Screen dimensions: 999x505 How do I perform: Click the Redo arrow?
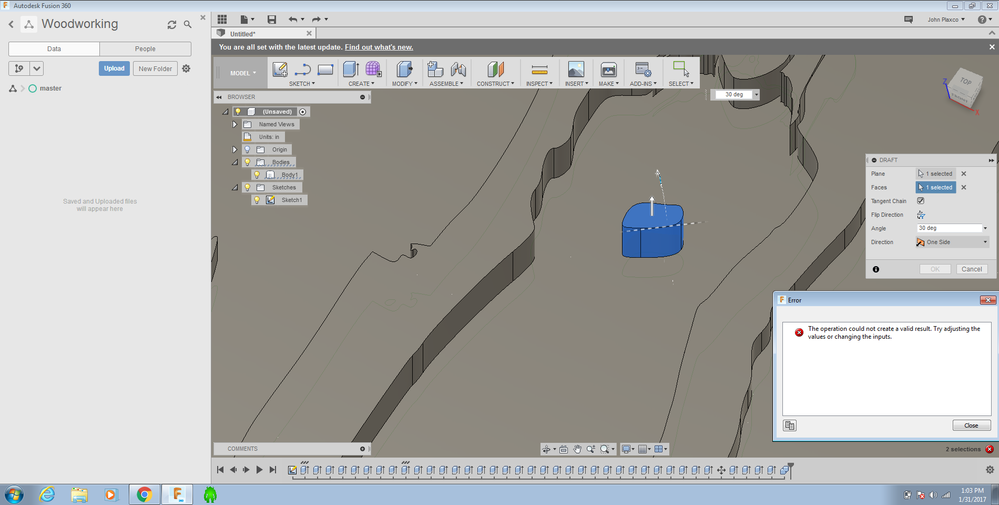[x=316, y=20]
